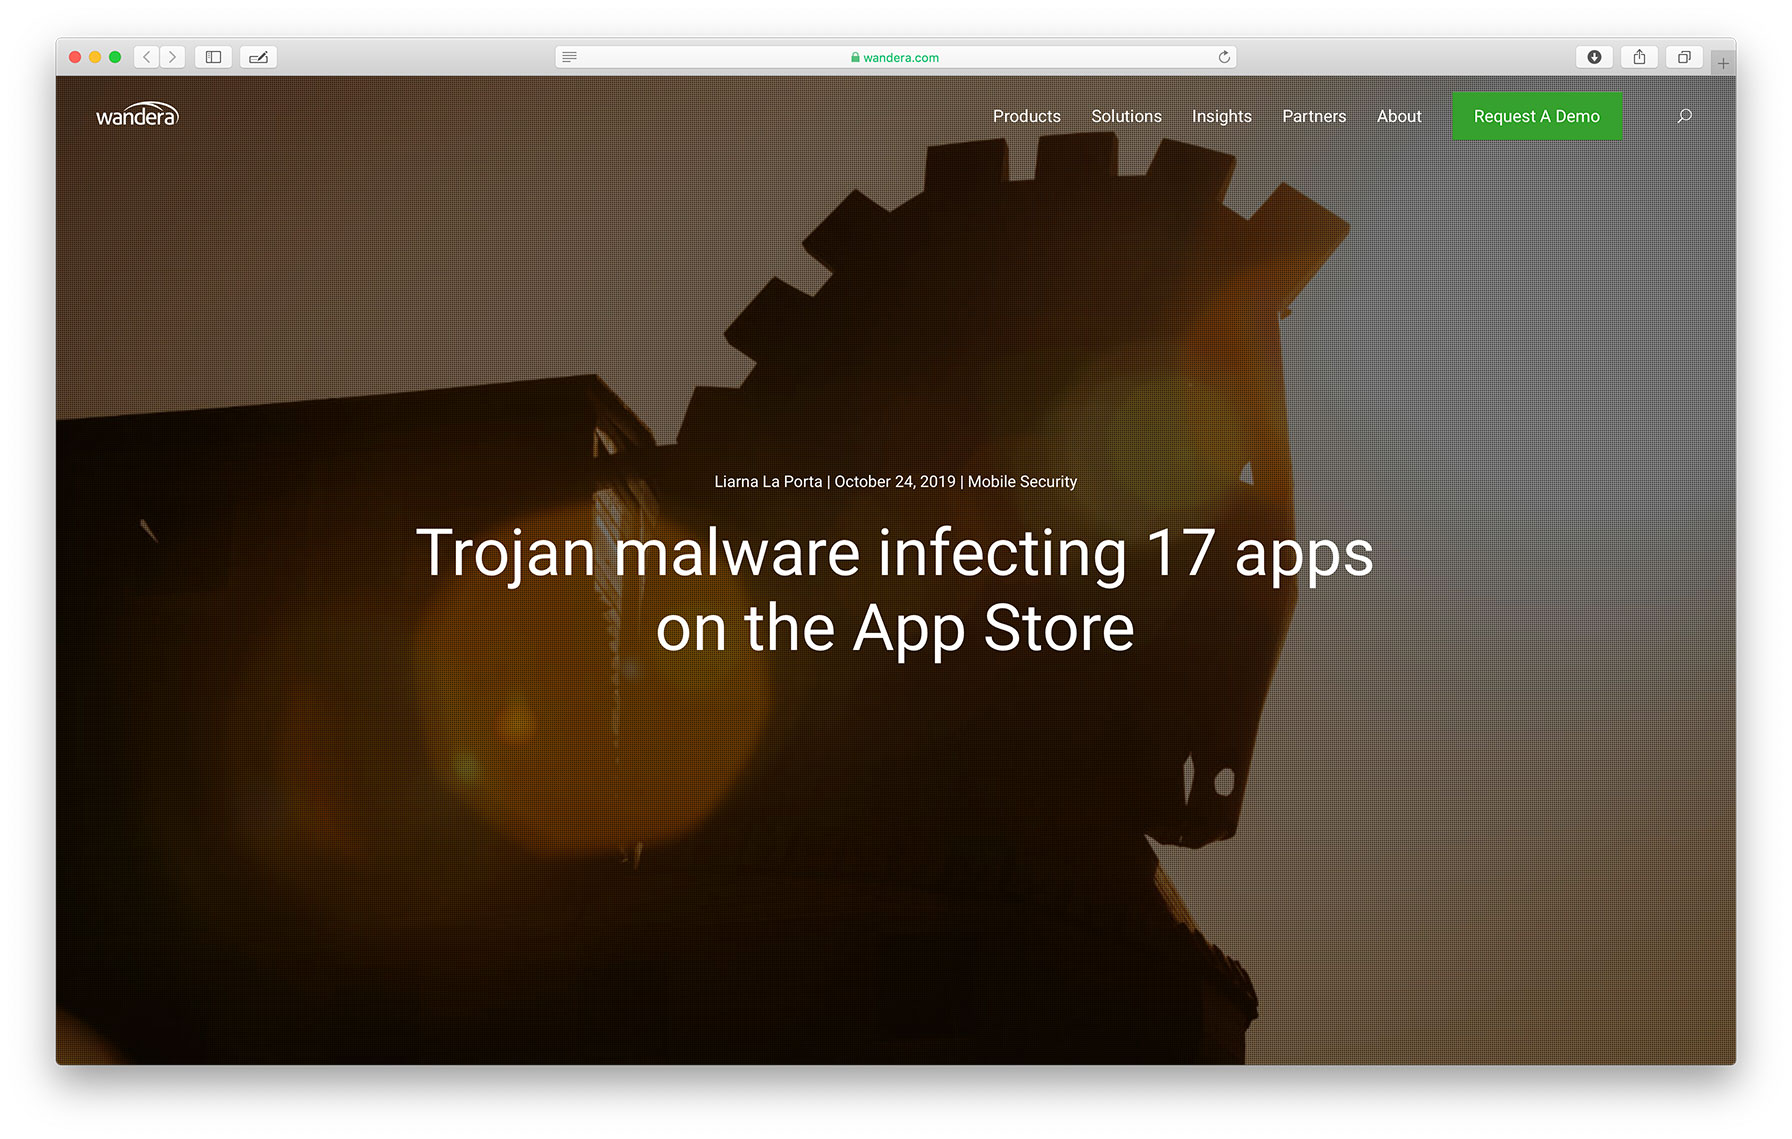Show Safari downloads icon
This screenshot has height=1139, width=1792.
1594,57
